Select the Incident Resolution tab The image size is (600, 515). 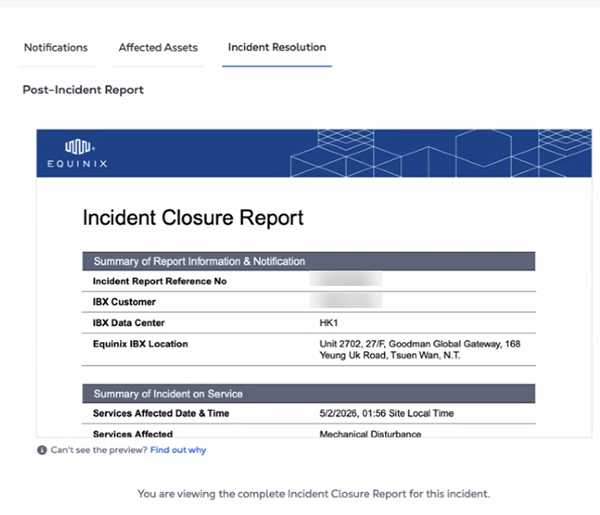(277, 47)
